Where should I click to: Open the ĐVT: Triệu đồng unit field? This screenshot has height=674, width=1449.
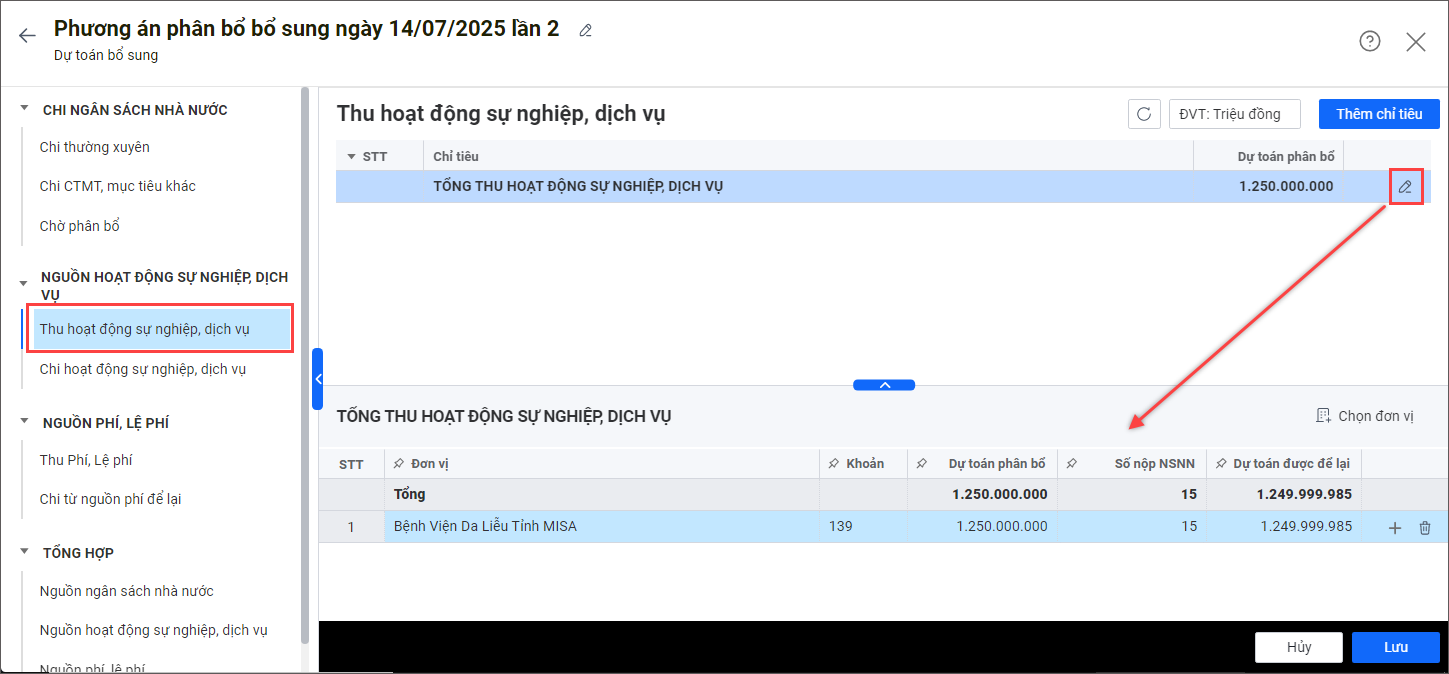pyautogui.click(x=1234, y=114)
